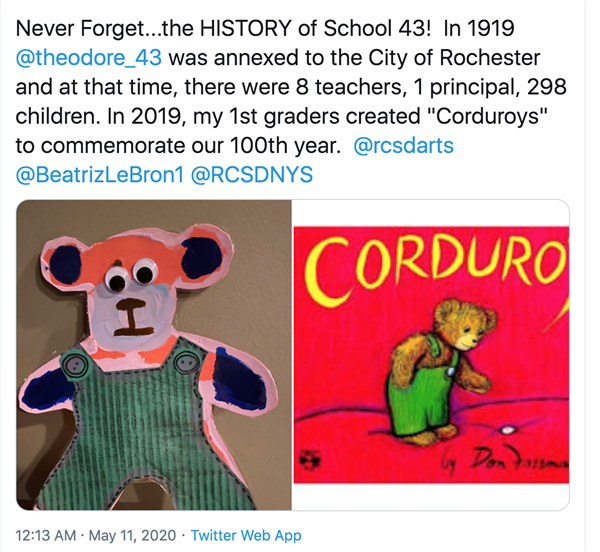
Task: Click the right overall button on paper bear
Action: 186,362
